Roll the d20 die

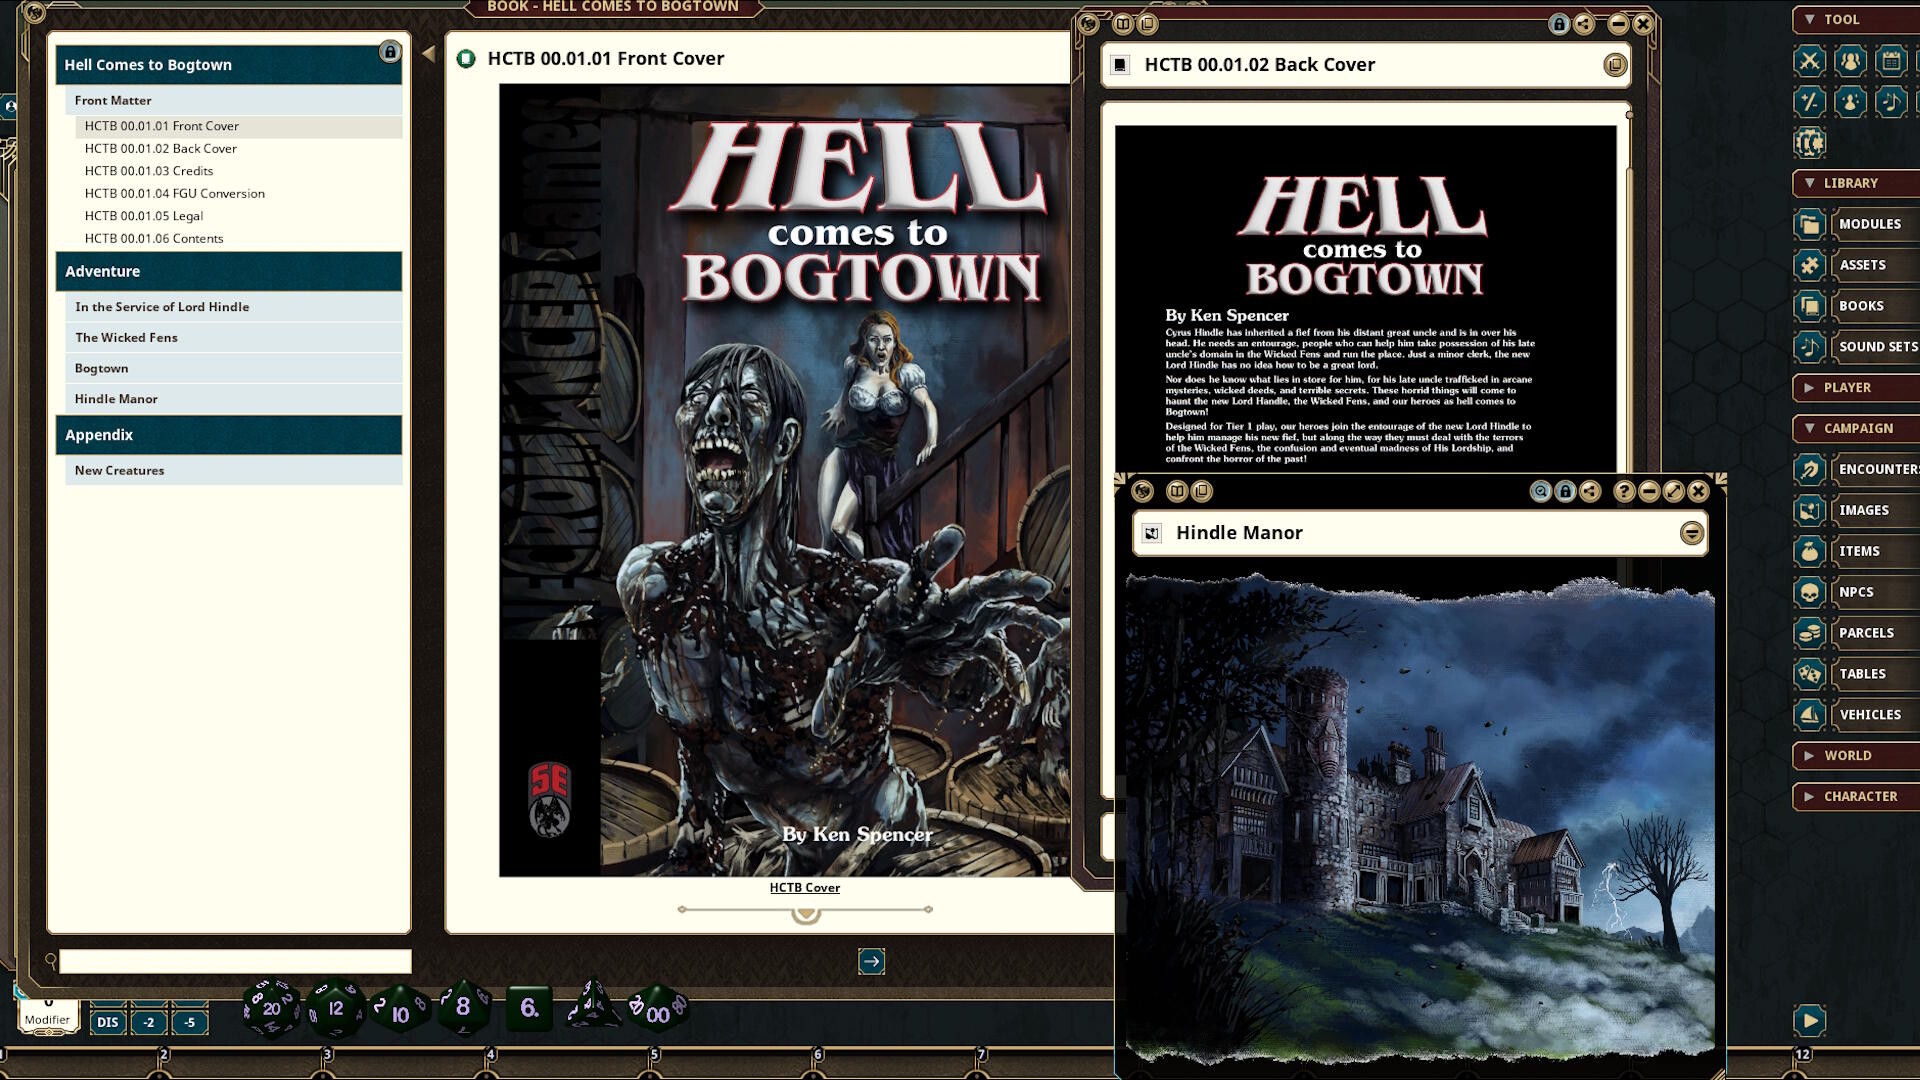coord(271,1008)
